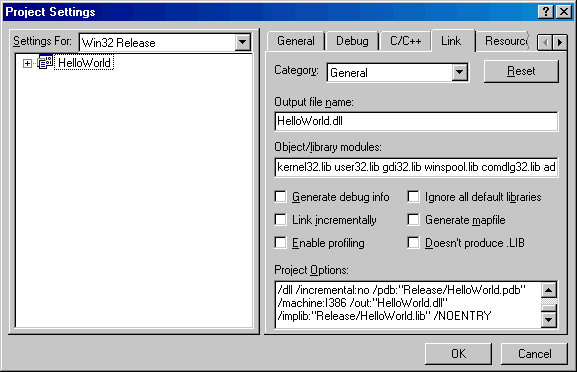Close the Project Settings dialog
Screen dimensions: 577x372
[x=563, y=12]
